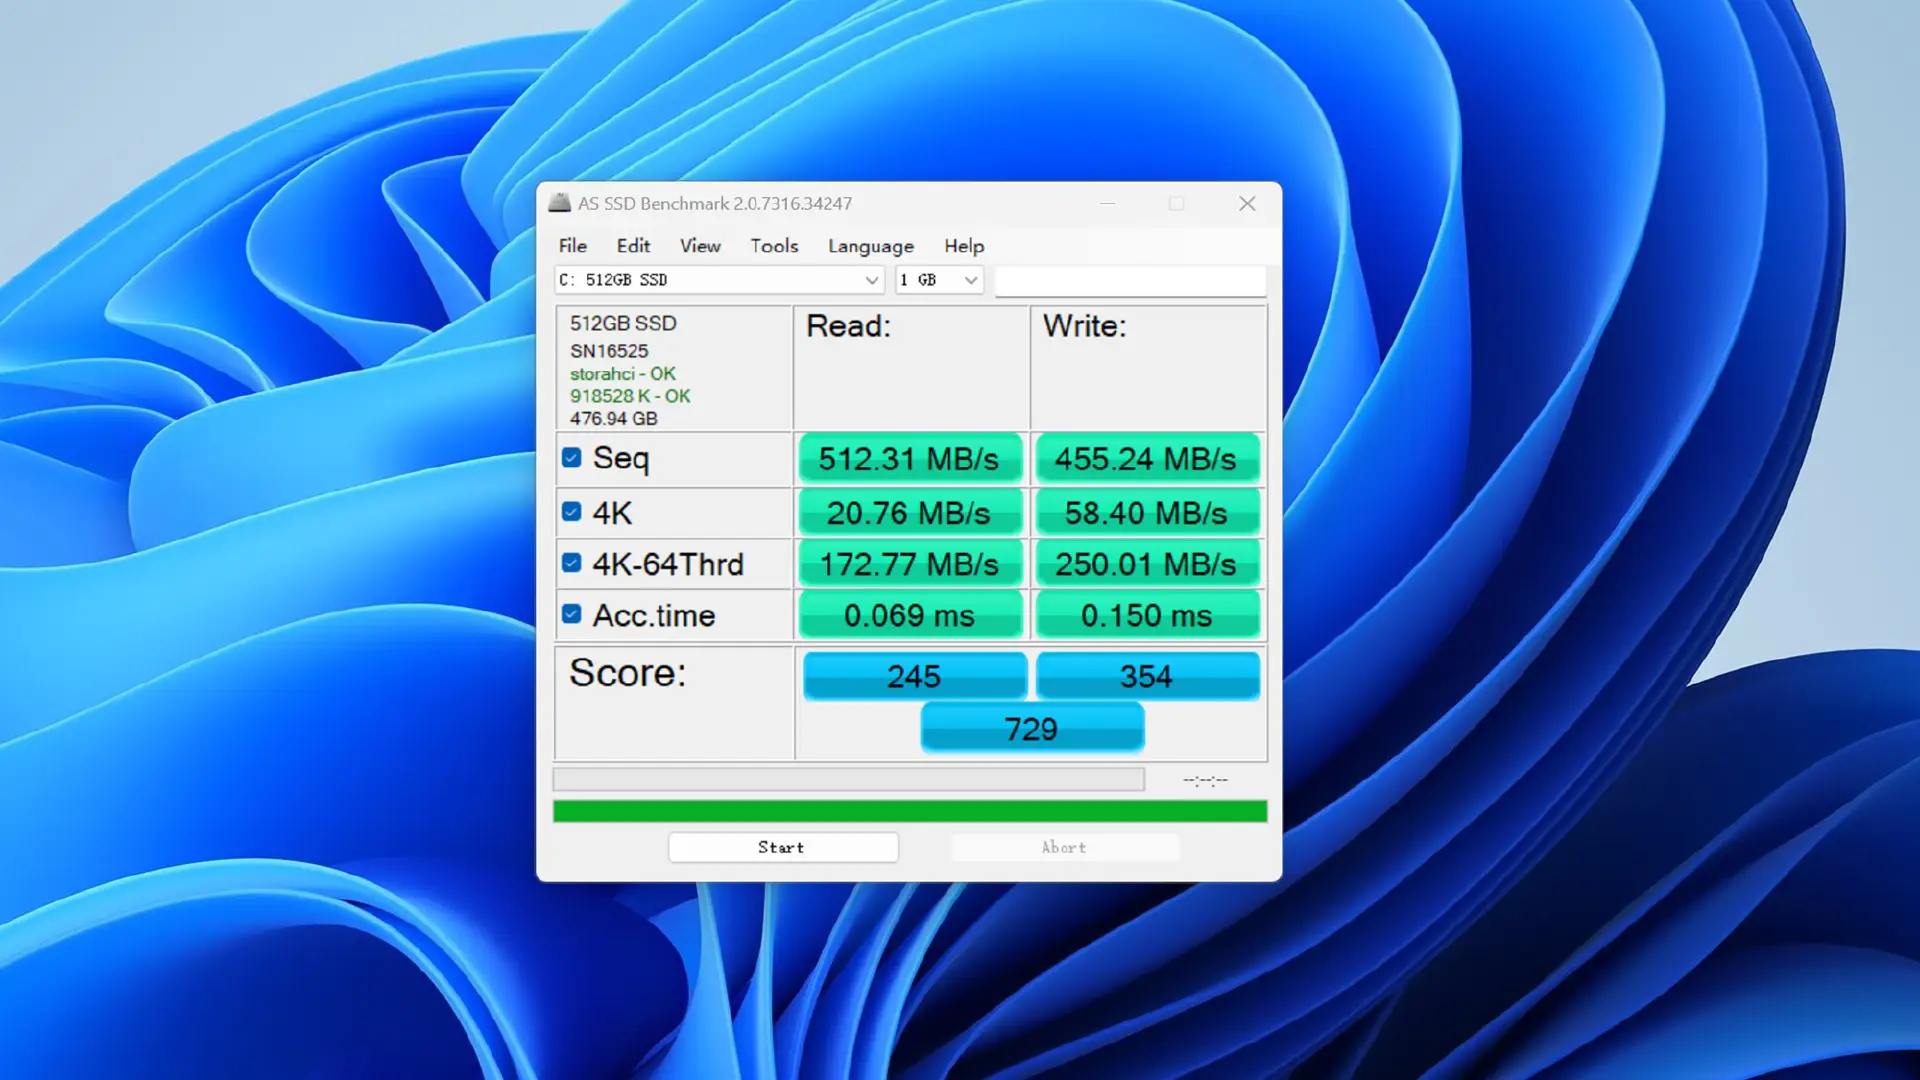Viewport: 1920px width, 1080px height.
Task: Select the 4K read result 20.76 MB/s
Action: pos(910,512)
